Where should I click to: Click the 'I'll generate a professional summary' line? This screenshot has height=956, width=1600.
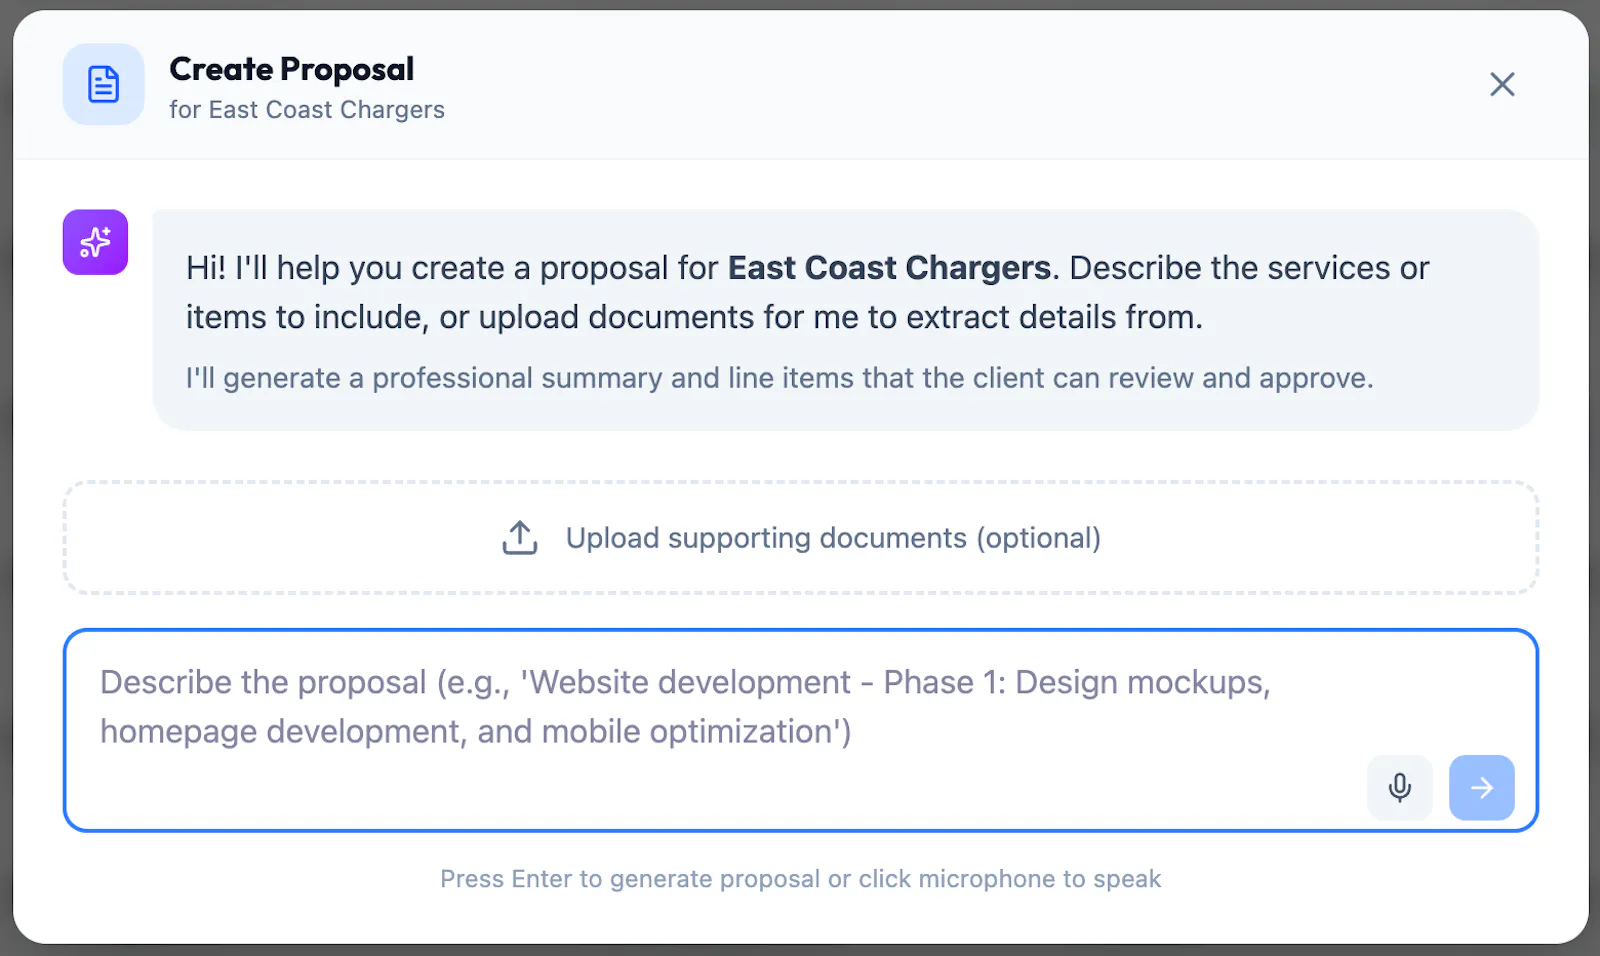coord(780,378)
